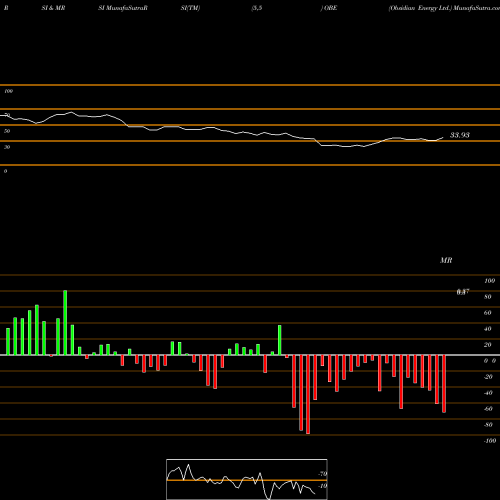
Task: Select the mini line chart thumbnail at bottom
Action: tap(247, 479)
